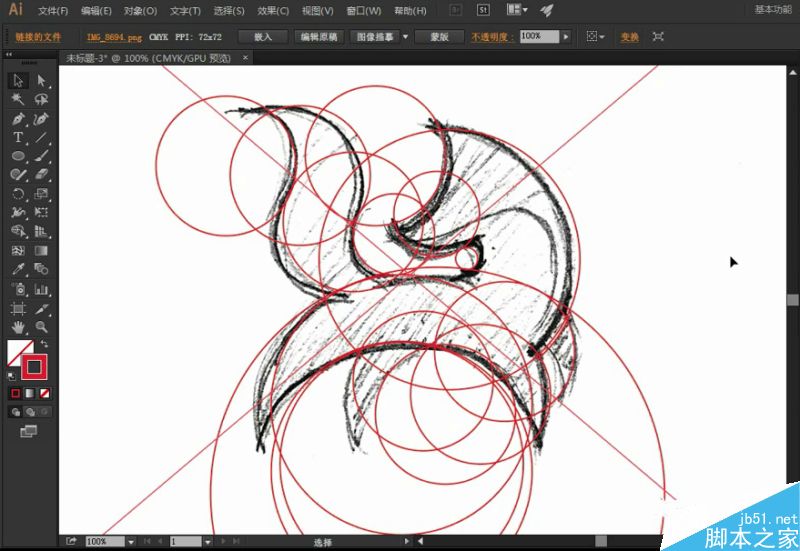Select the Perspective Grid tool

click(41, 231)
